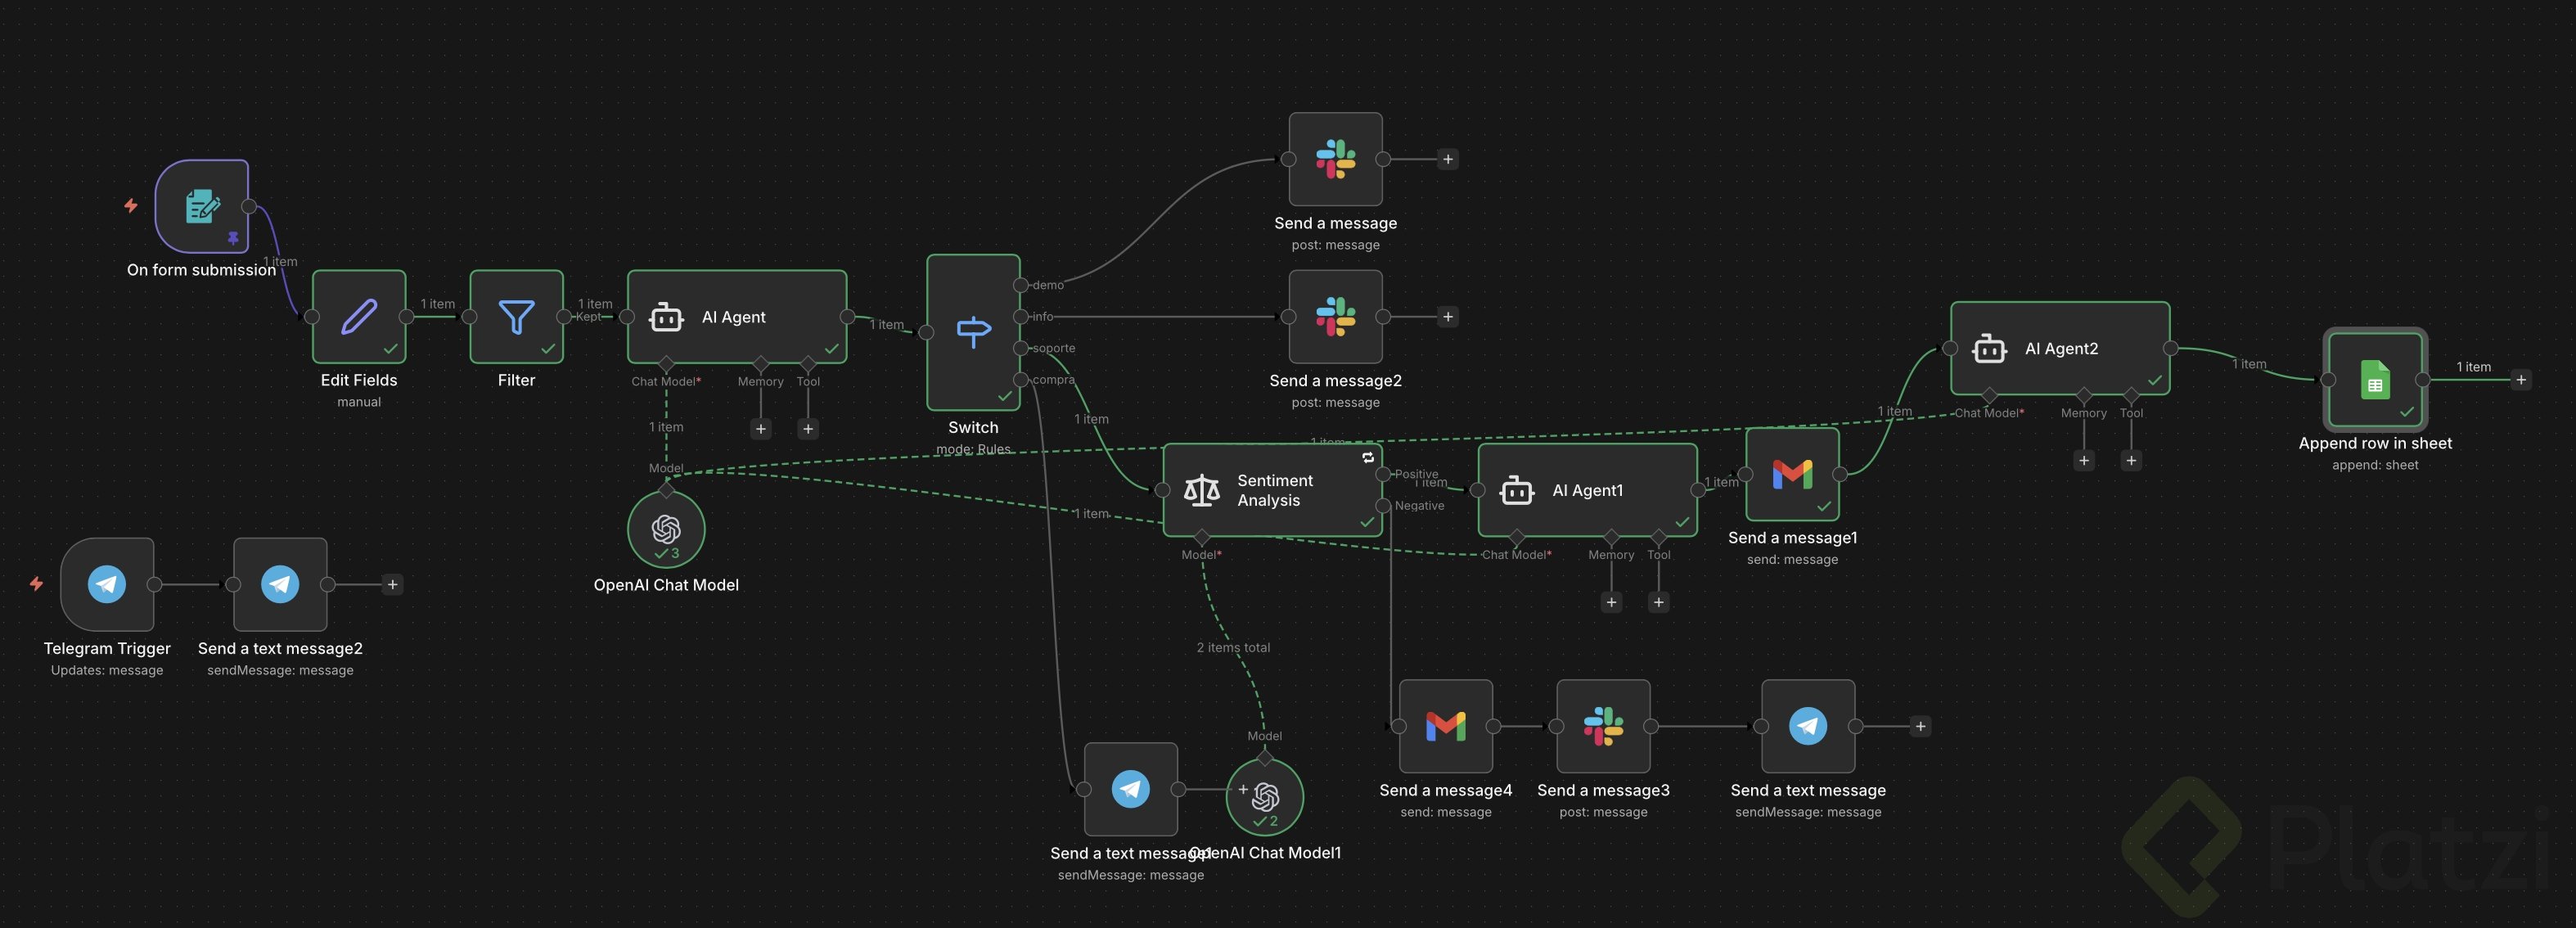Add node after Send a text message2
This screenshot has height=928, width=2576.
click(393, 584)
